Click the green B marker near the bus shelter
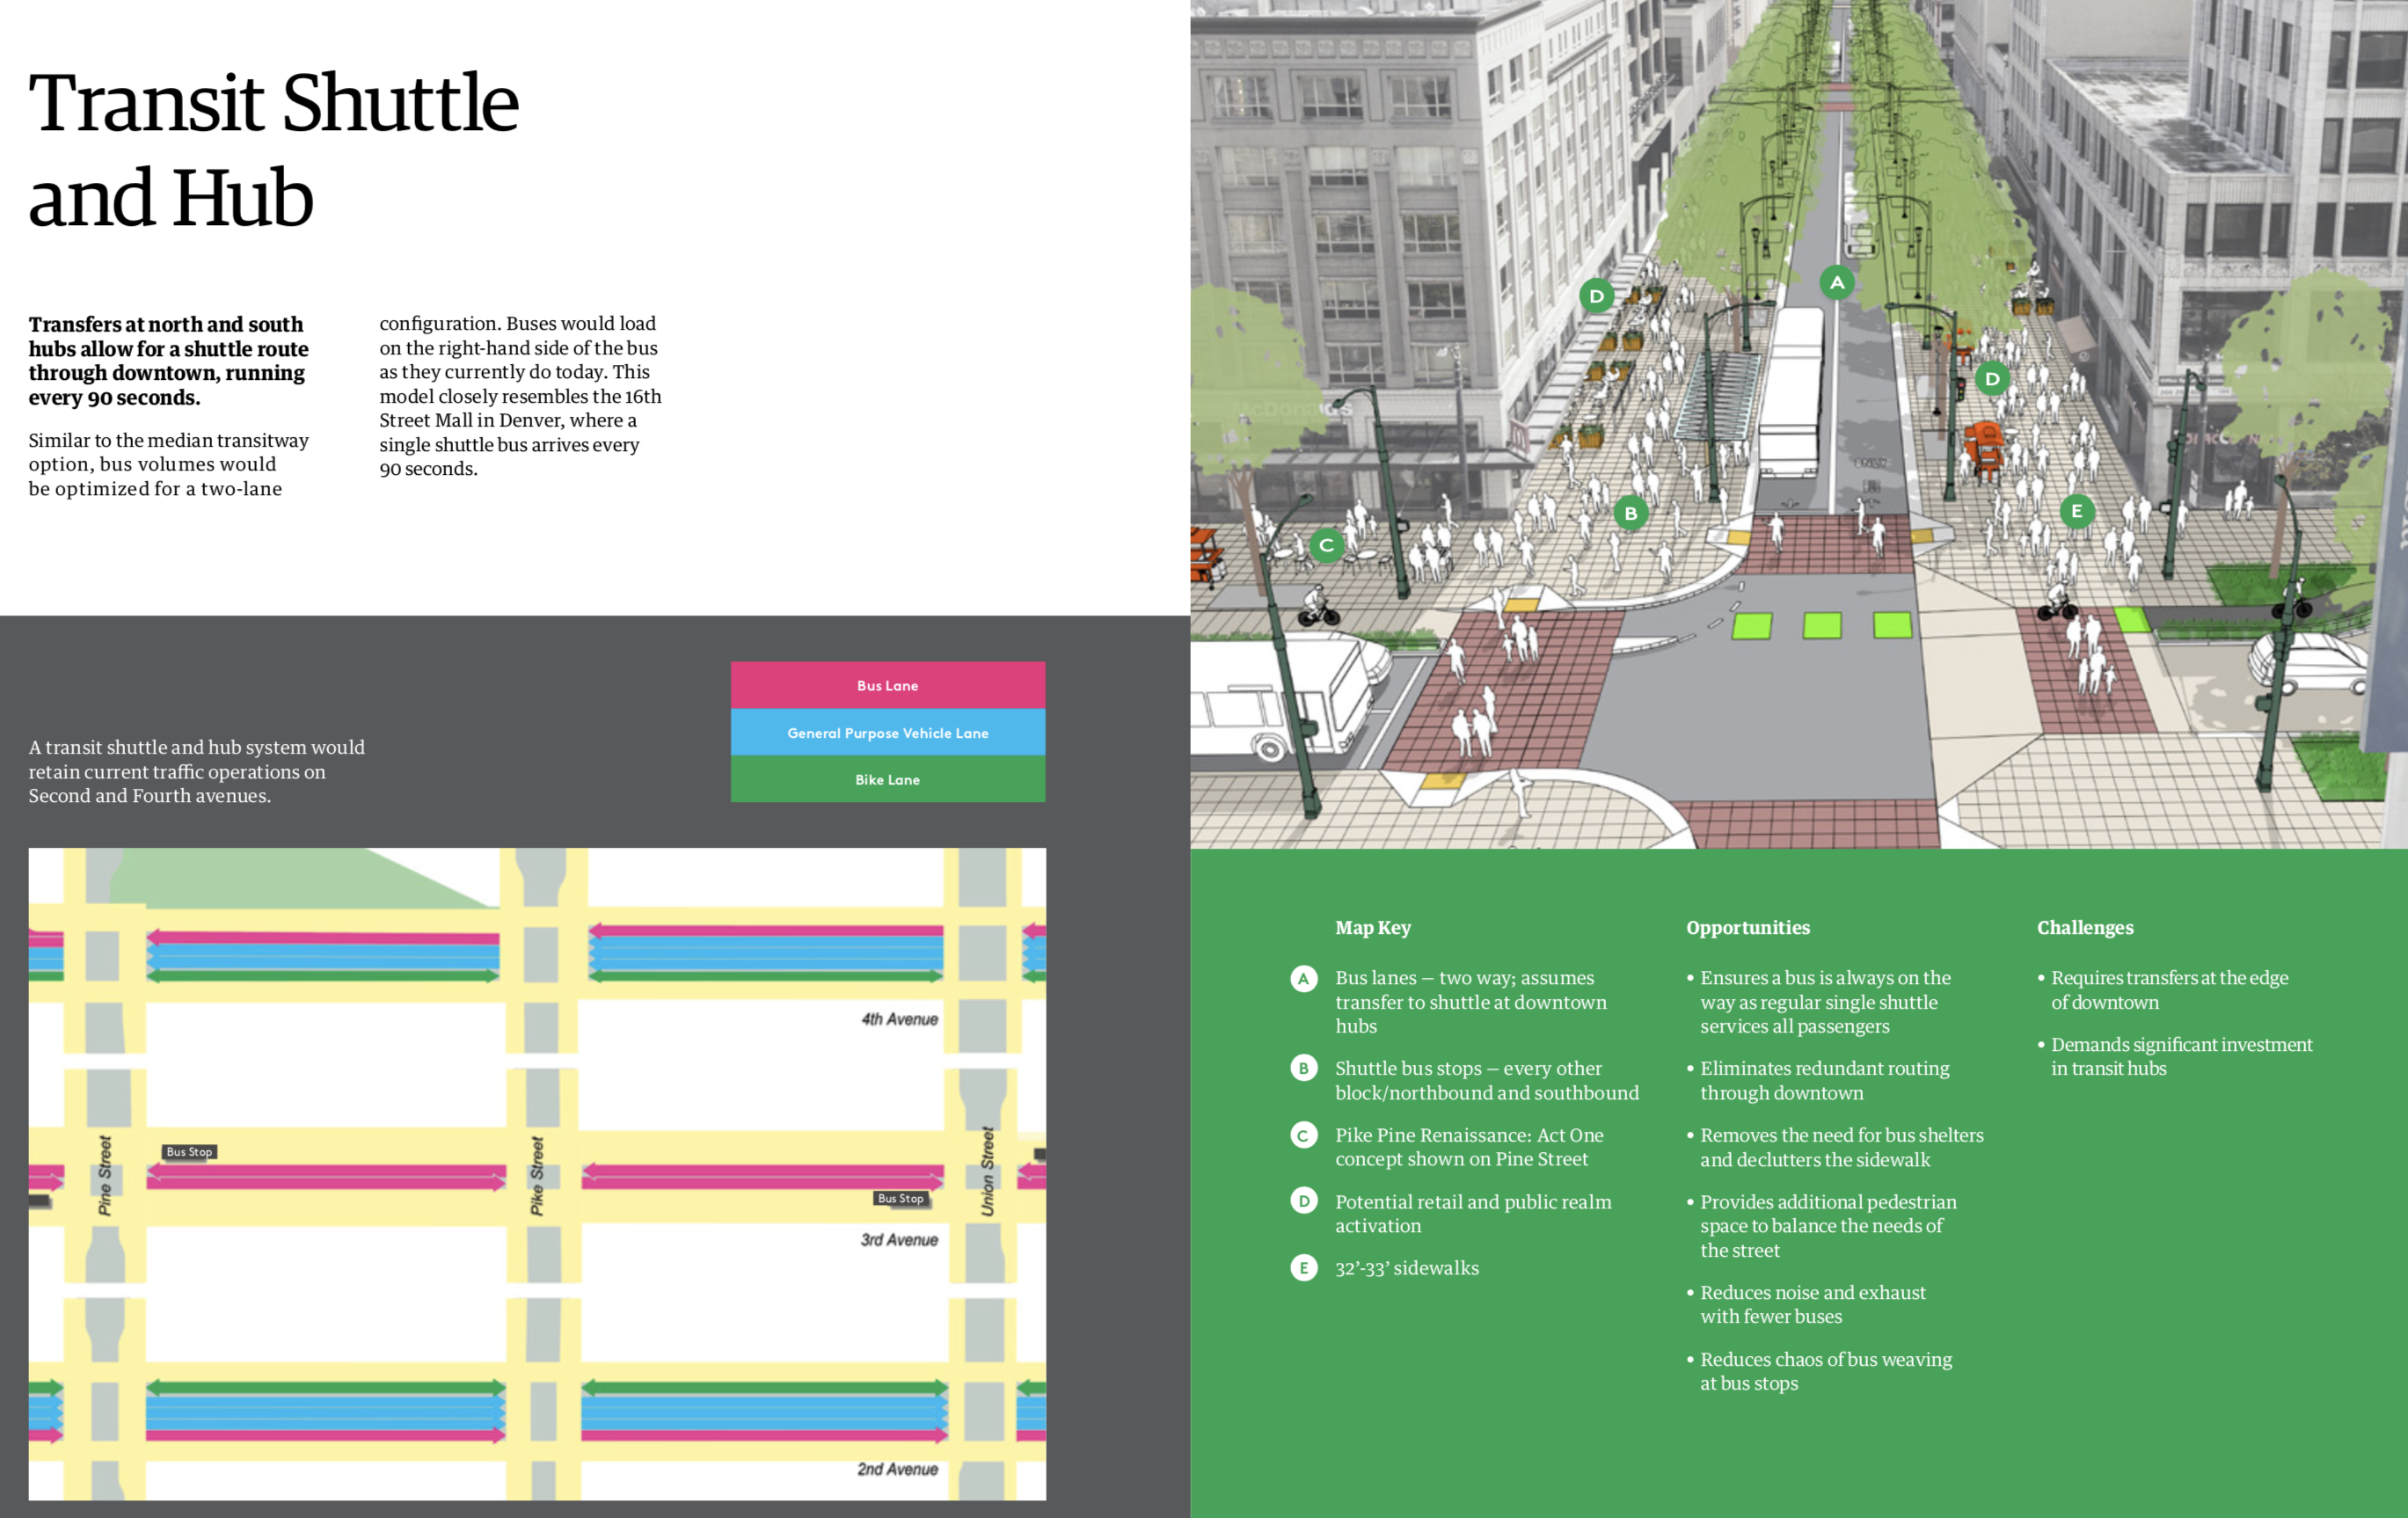Image resolution: width=2408 pixels, height=1518 pixels. [x=1631, y=513]
